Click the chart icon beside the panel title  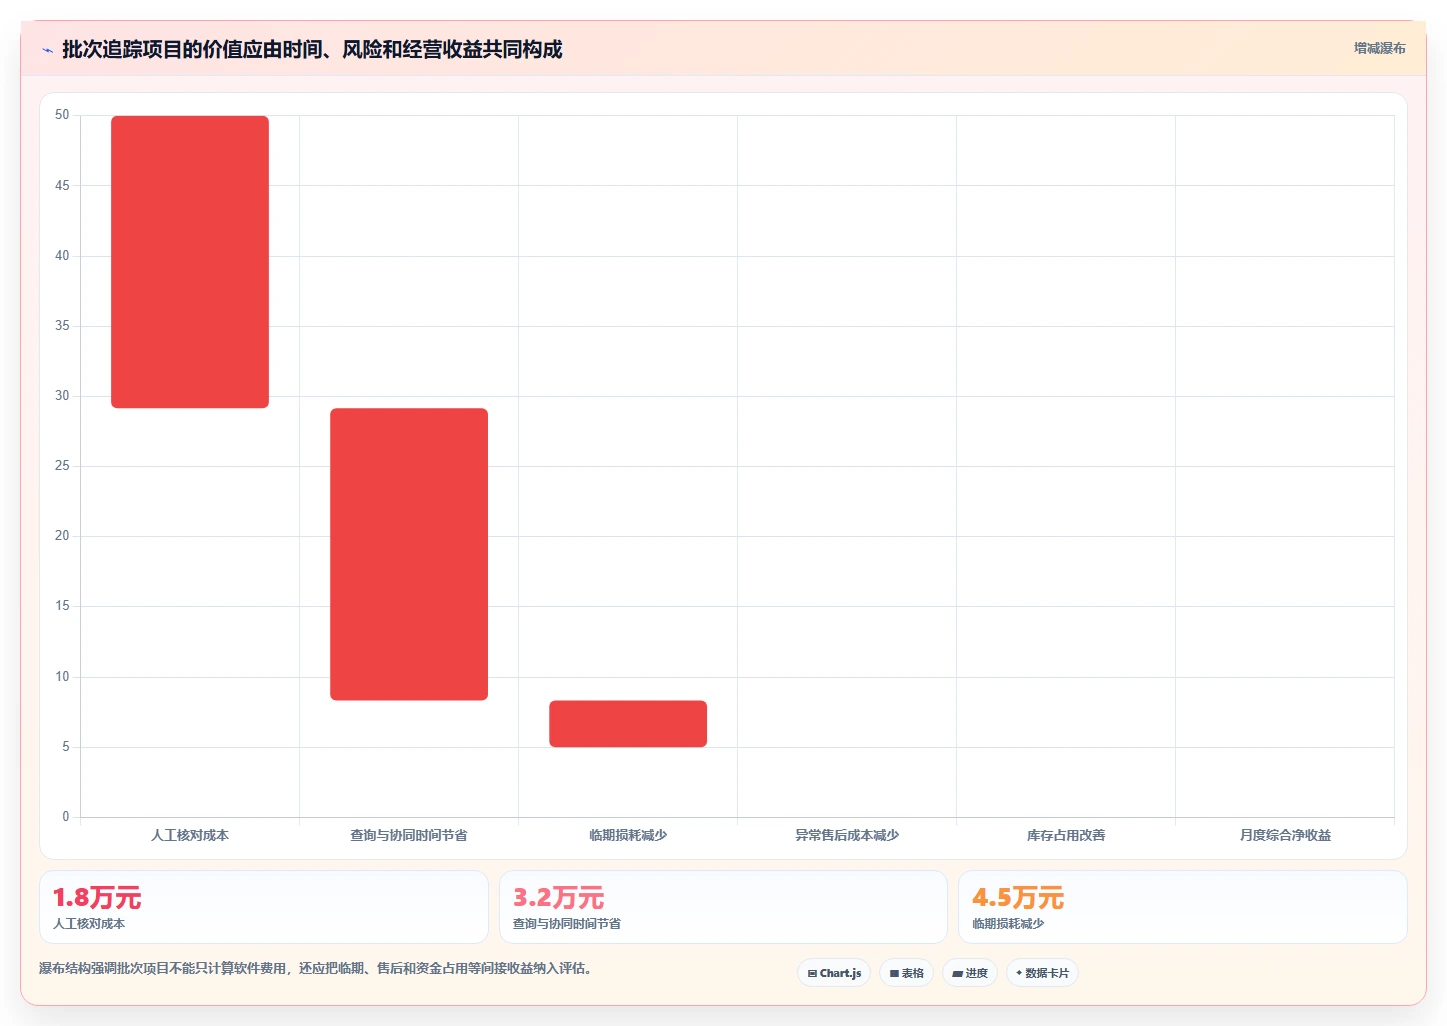click(x=47, y=50)
